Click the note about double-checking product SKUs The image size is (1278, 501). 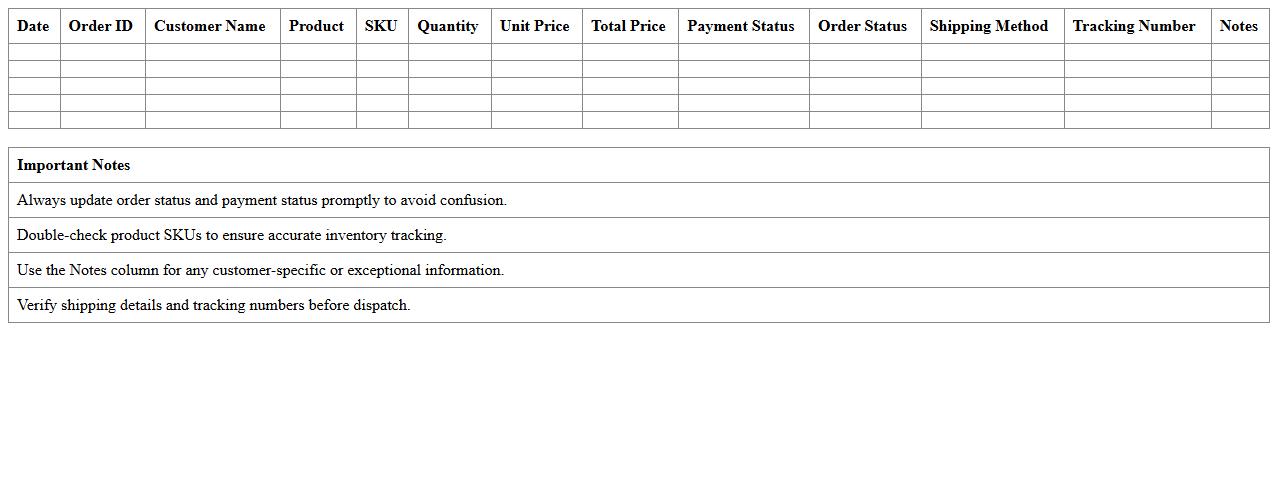point(232,235)
